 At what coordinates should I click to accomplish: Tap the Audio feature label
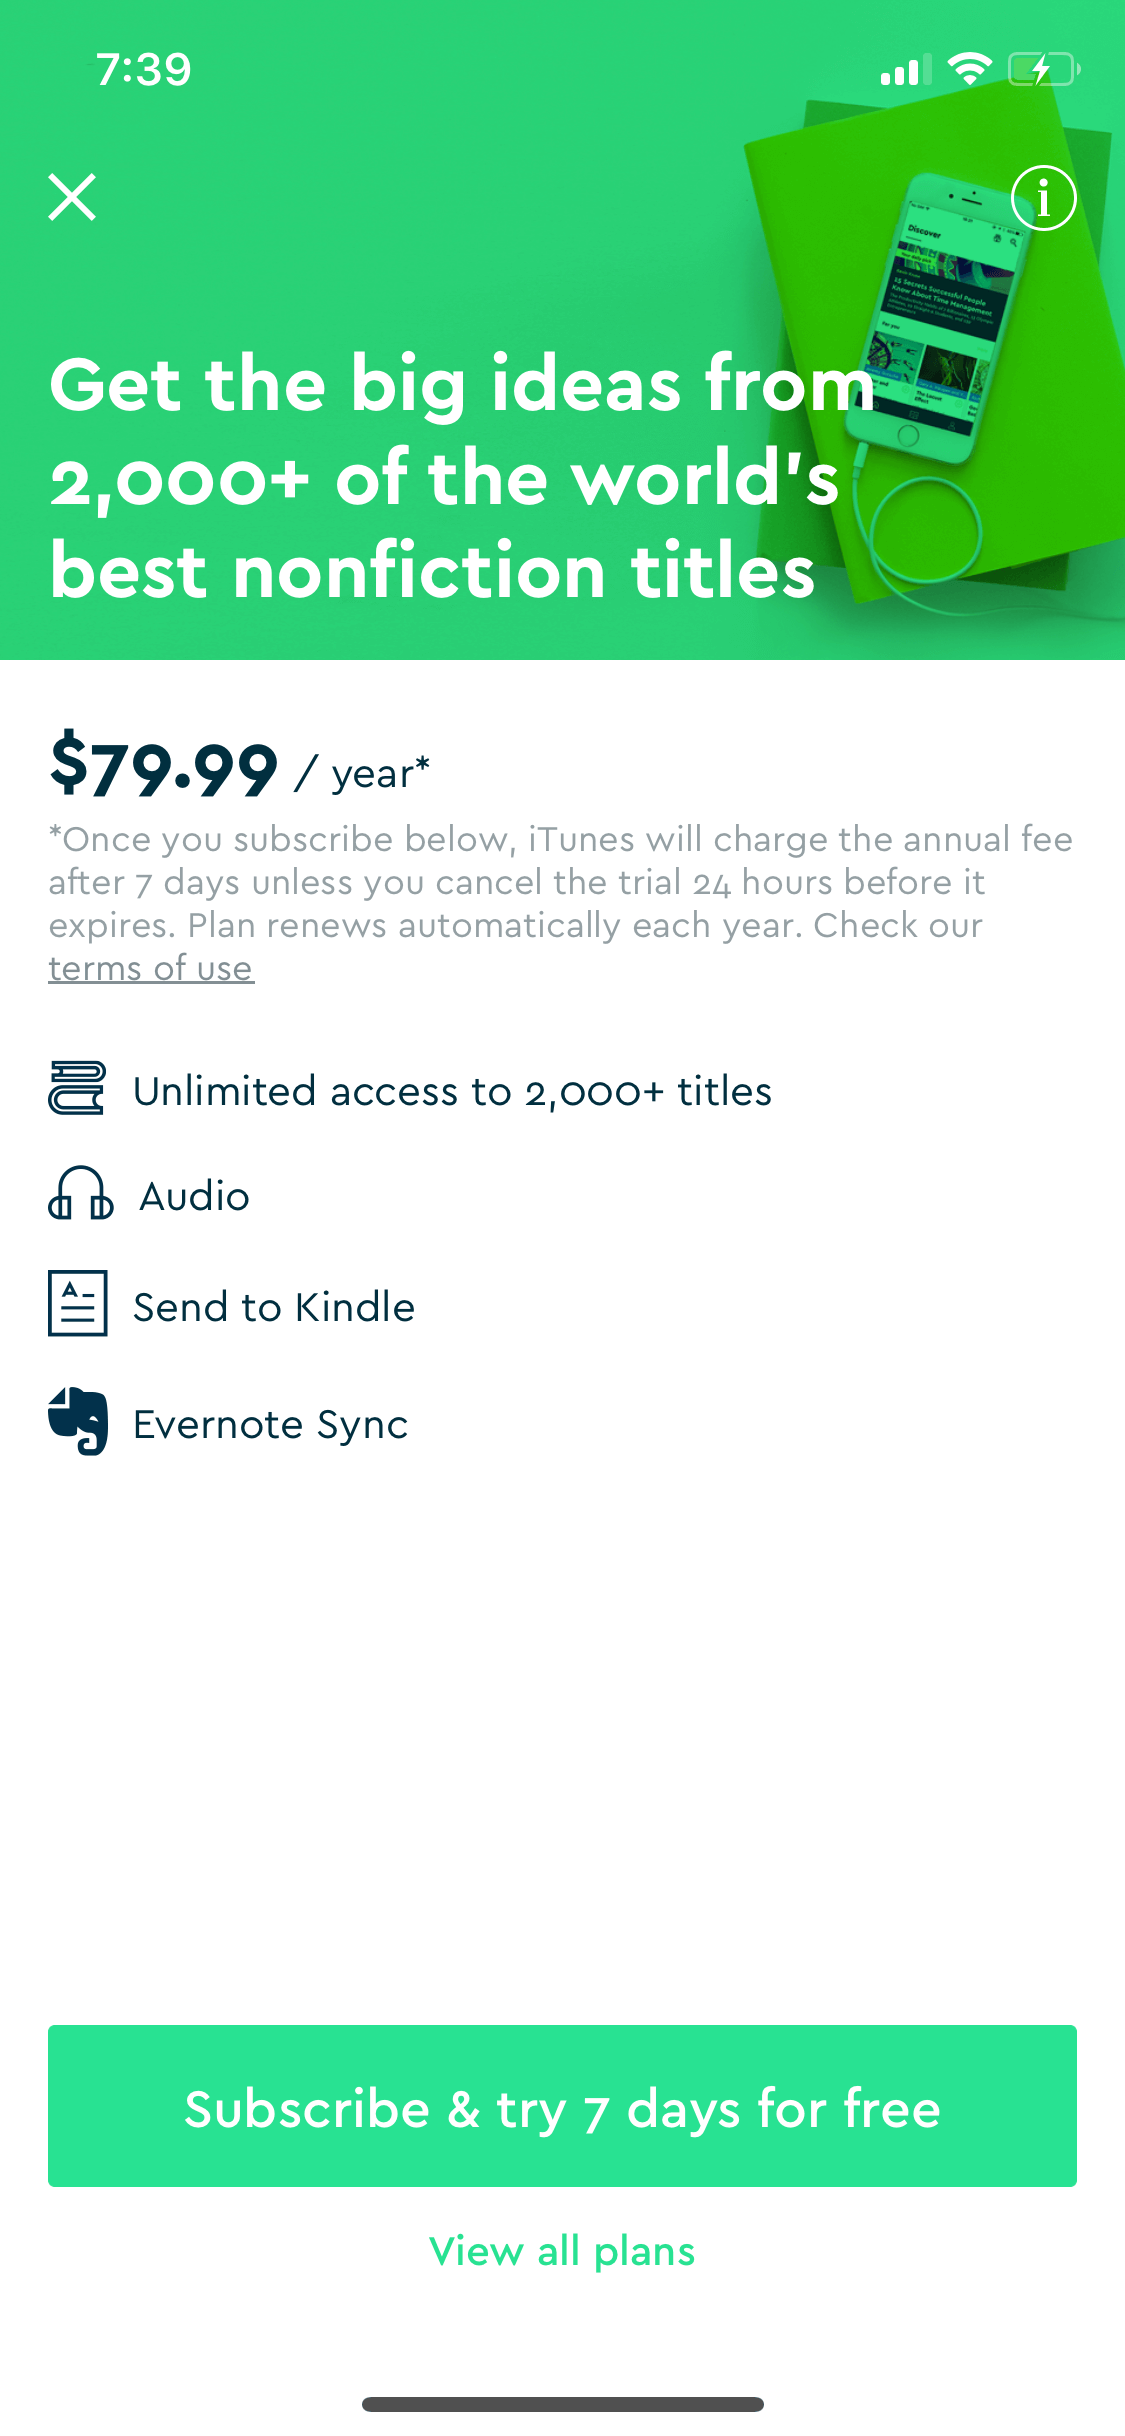point(195,1196)
